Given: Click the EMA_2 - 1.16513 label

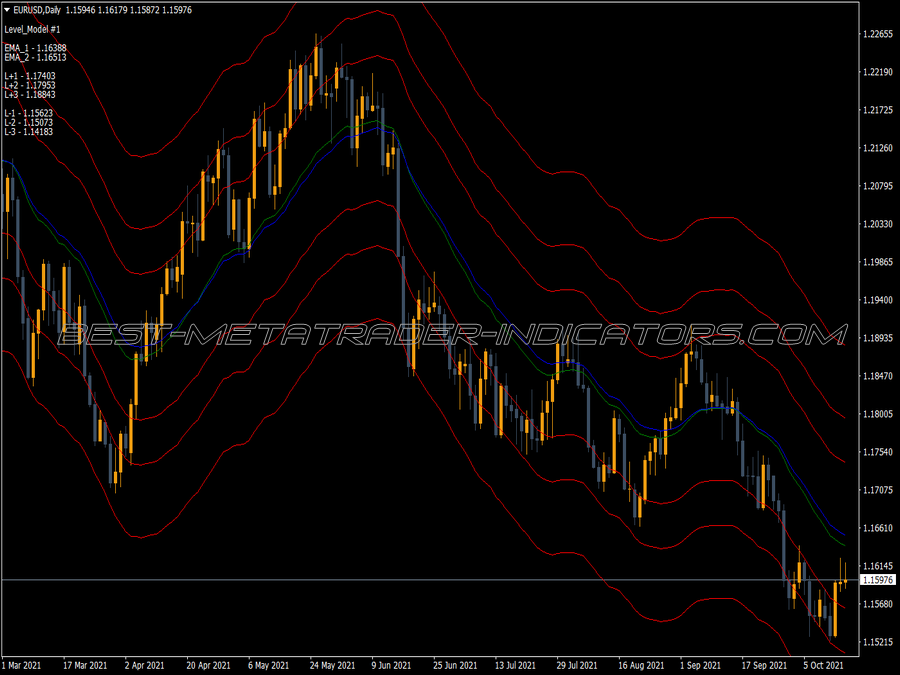Looking at the screenshot, I should click(35, 57).
